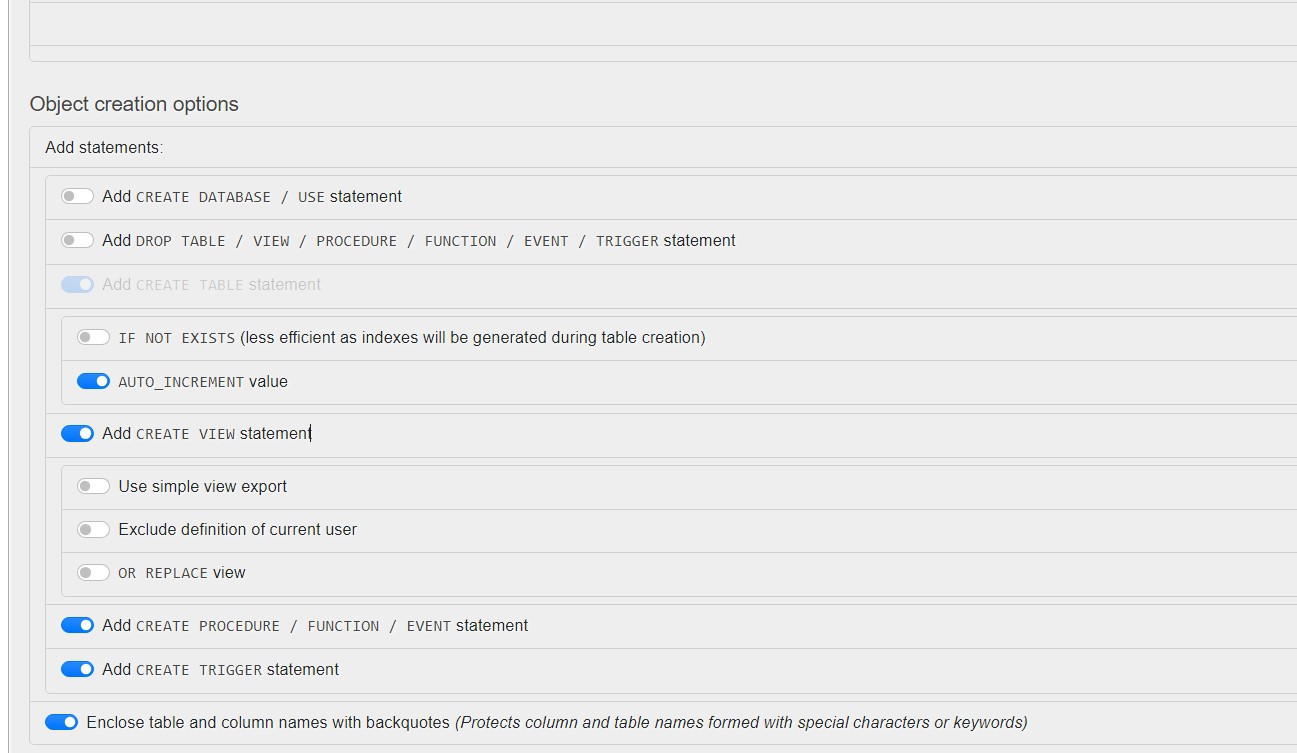Image resolution: width=1297 pixels, height=753 pixels.
Task: Click the Object creation options heading
Action: click(134, 104)
